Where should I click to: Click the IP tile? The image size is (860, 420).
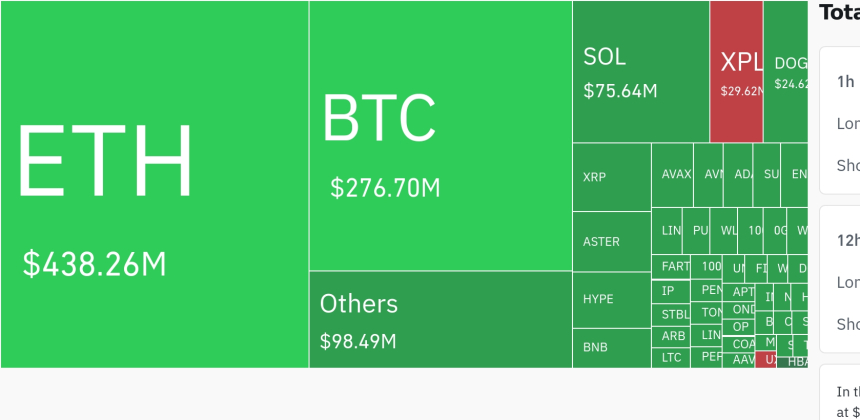670,291
